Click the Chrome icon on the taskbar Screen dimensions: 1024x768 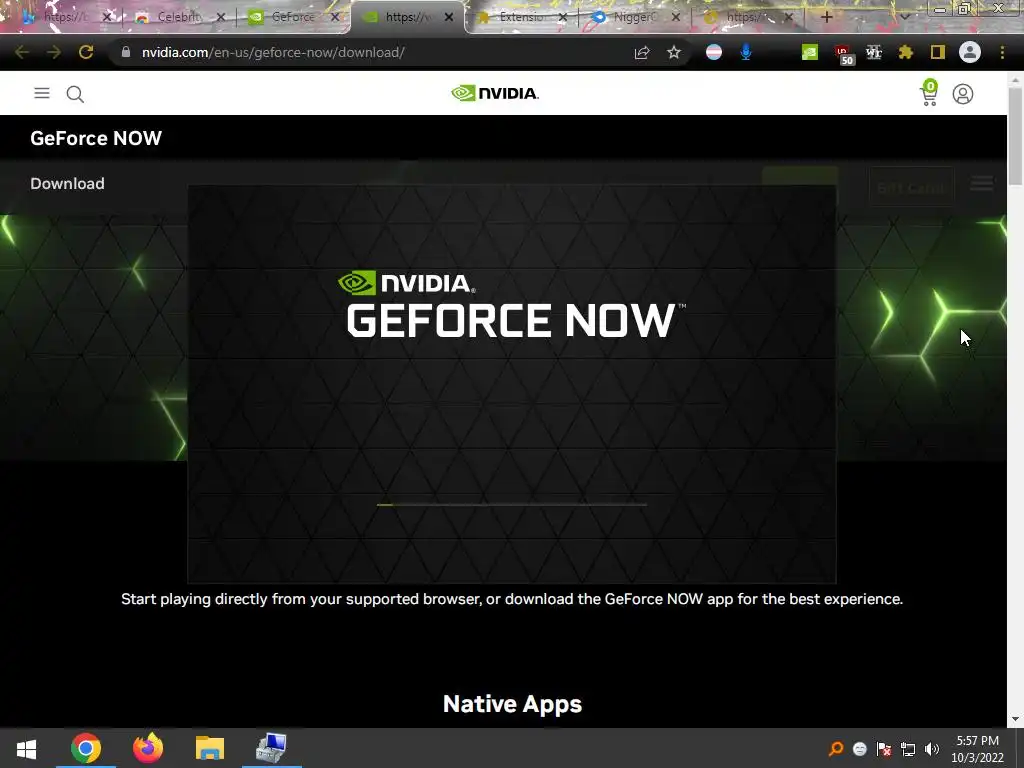point(86,748)
